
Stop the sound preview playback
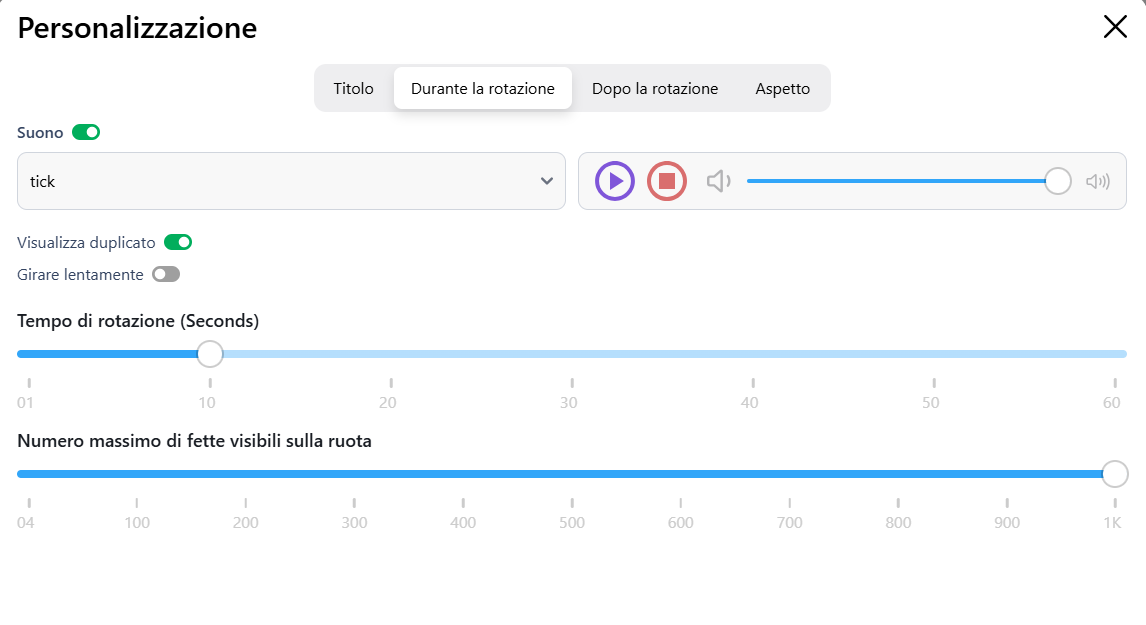tap(667, 181)
